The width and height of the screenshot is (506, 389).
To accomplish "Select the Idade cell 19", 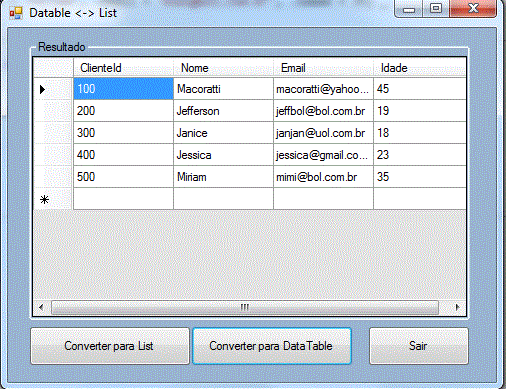I will [x=420, y=111].
